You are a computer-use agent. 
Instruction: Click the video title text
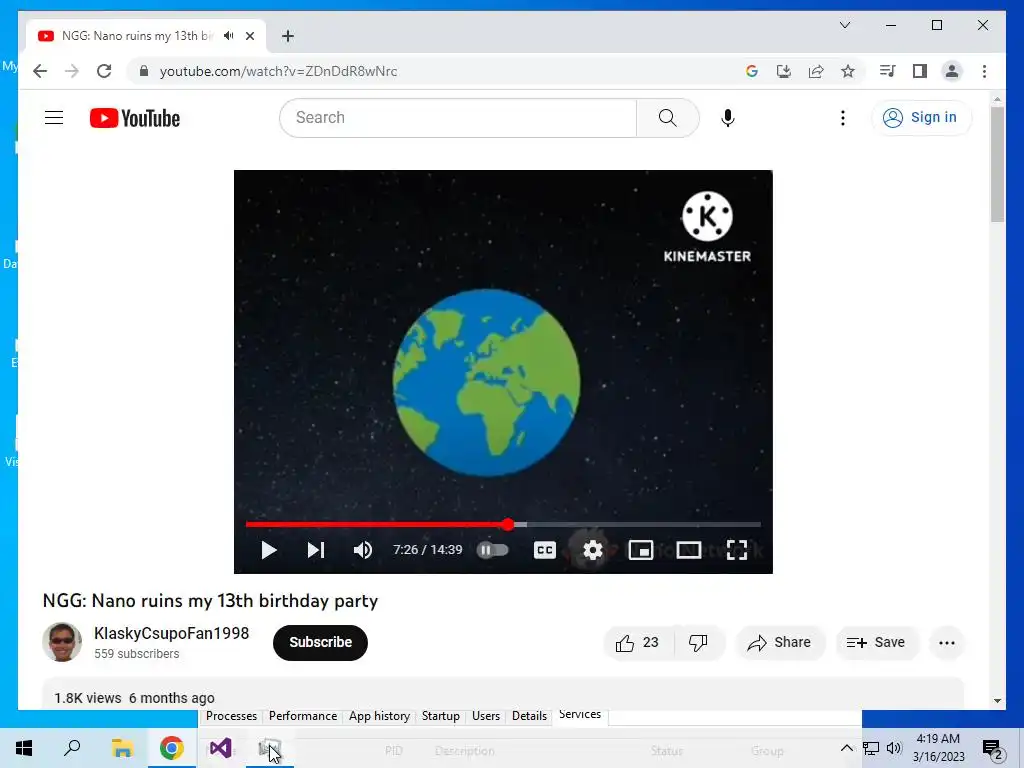coord(210,600)
